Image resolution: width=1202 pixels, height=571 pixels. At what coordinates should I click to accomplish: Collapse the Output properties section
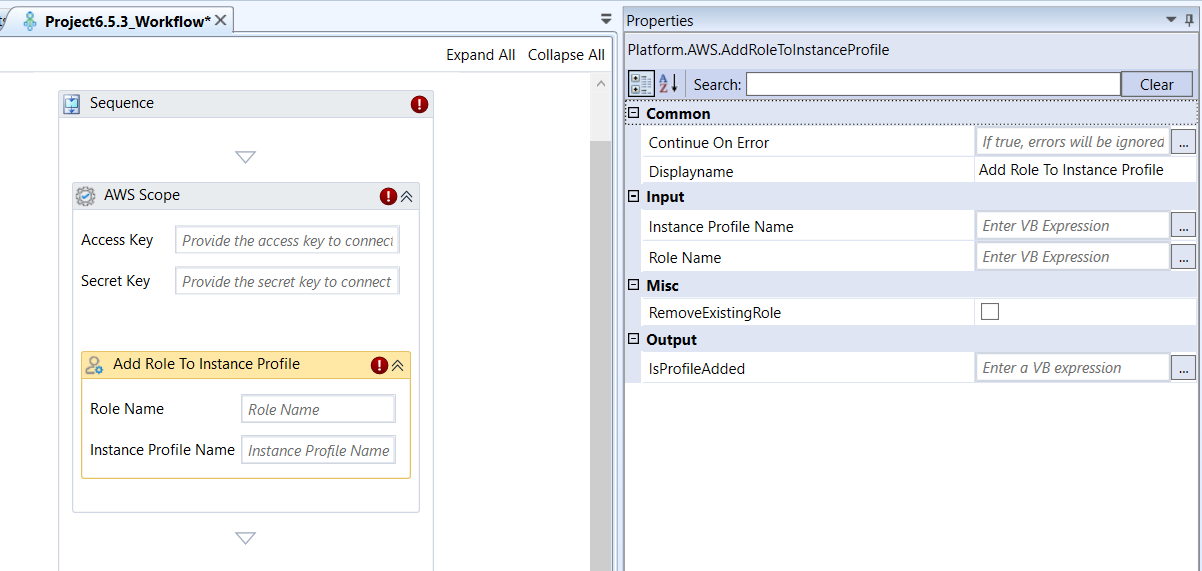point(634,340)
